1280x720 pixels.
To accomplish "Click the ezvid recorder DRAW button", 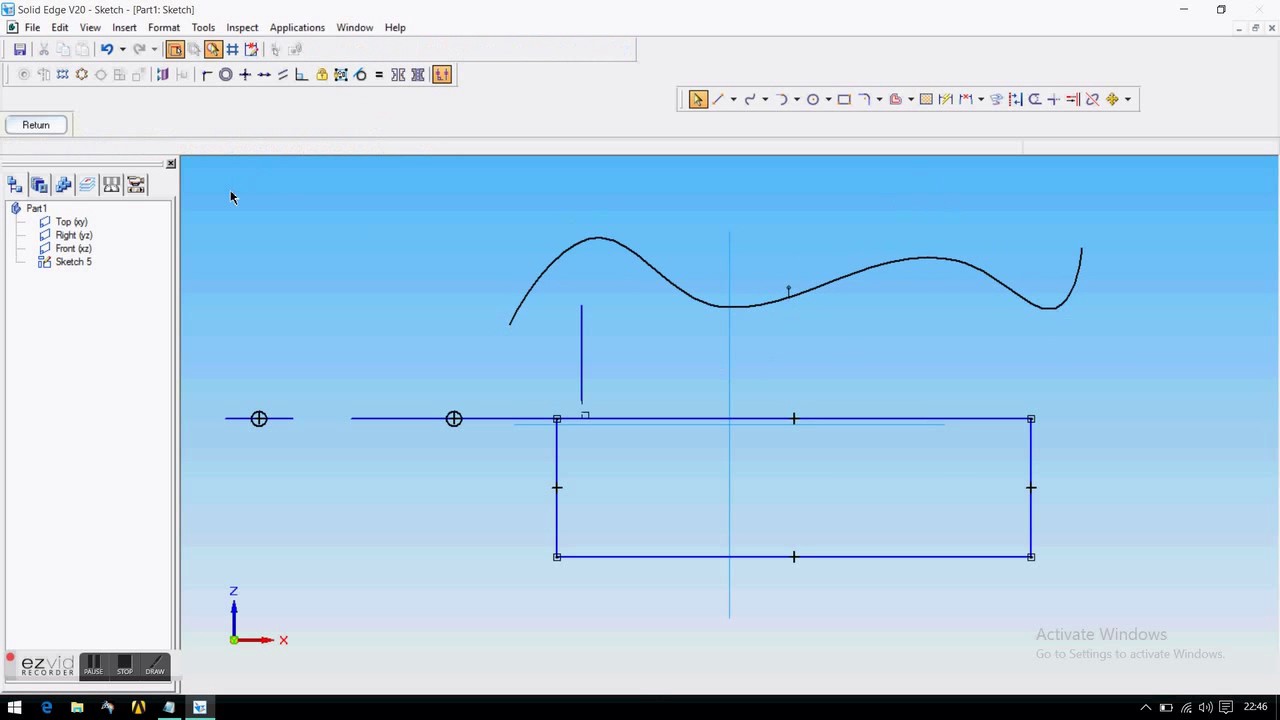I will [x=155, y=665].
